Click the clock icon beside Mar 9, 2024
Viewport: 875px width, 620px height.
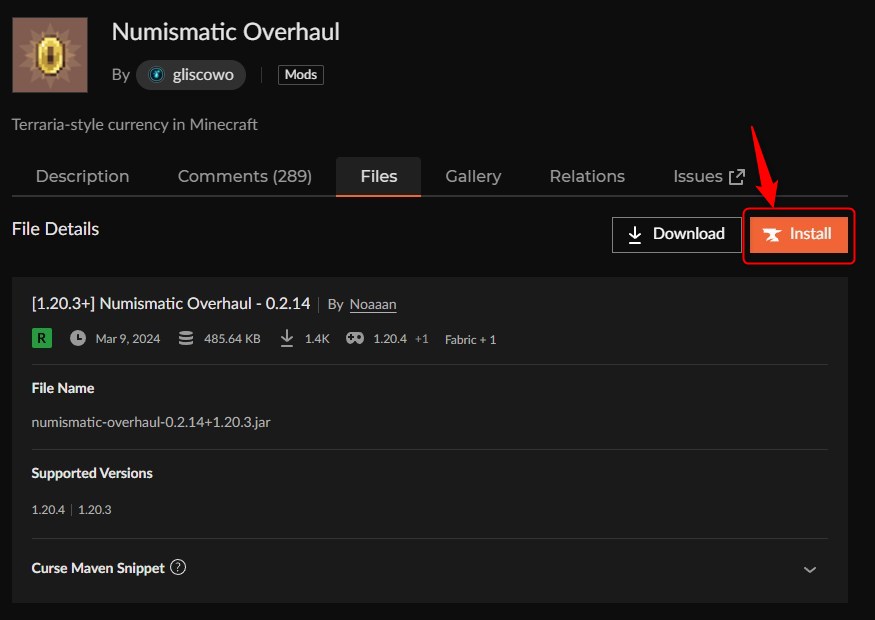[x=78, y=338]
